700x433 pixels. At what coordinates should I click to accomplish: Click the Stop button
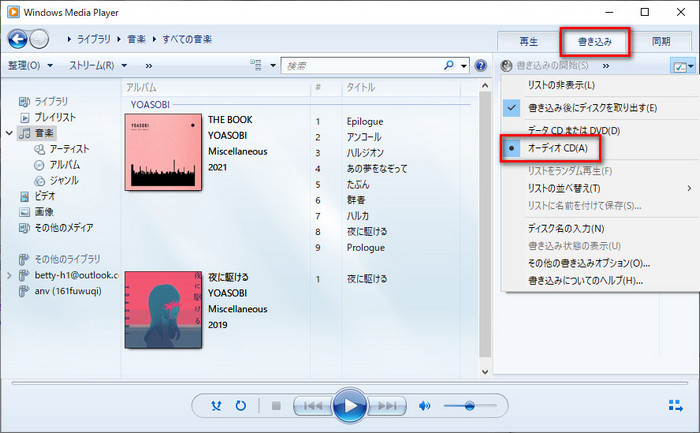(x=276, y=406)
